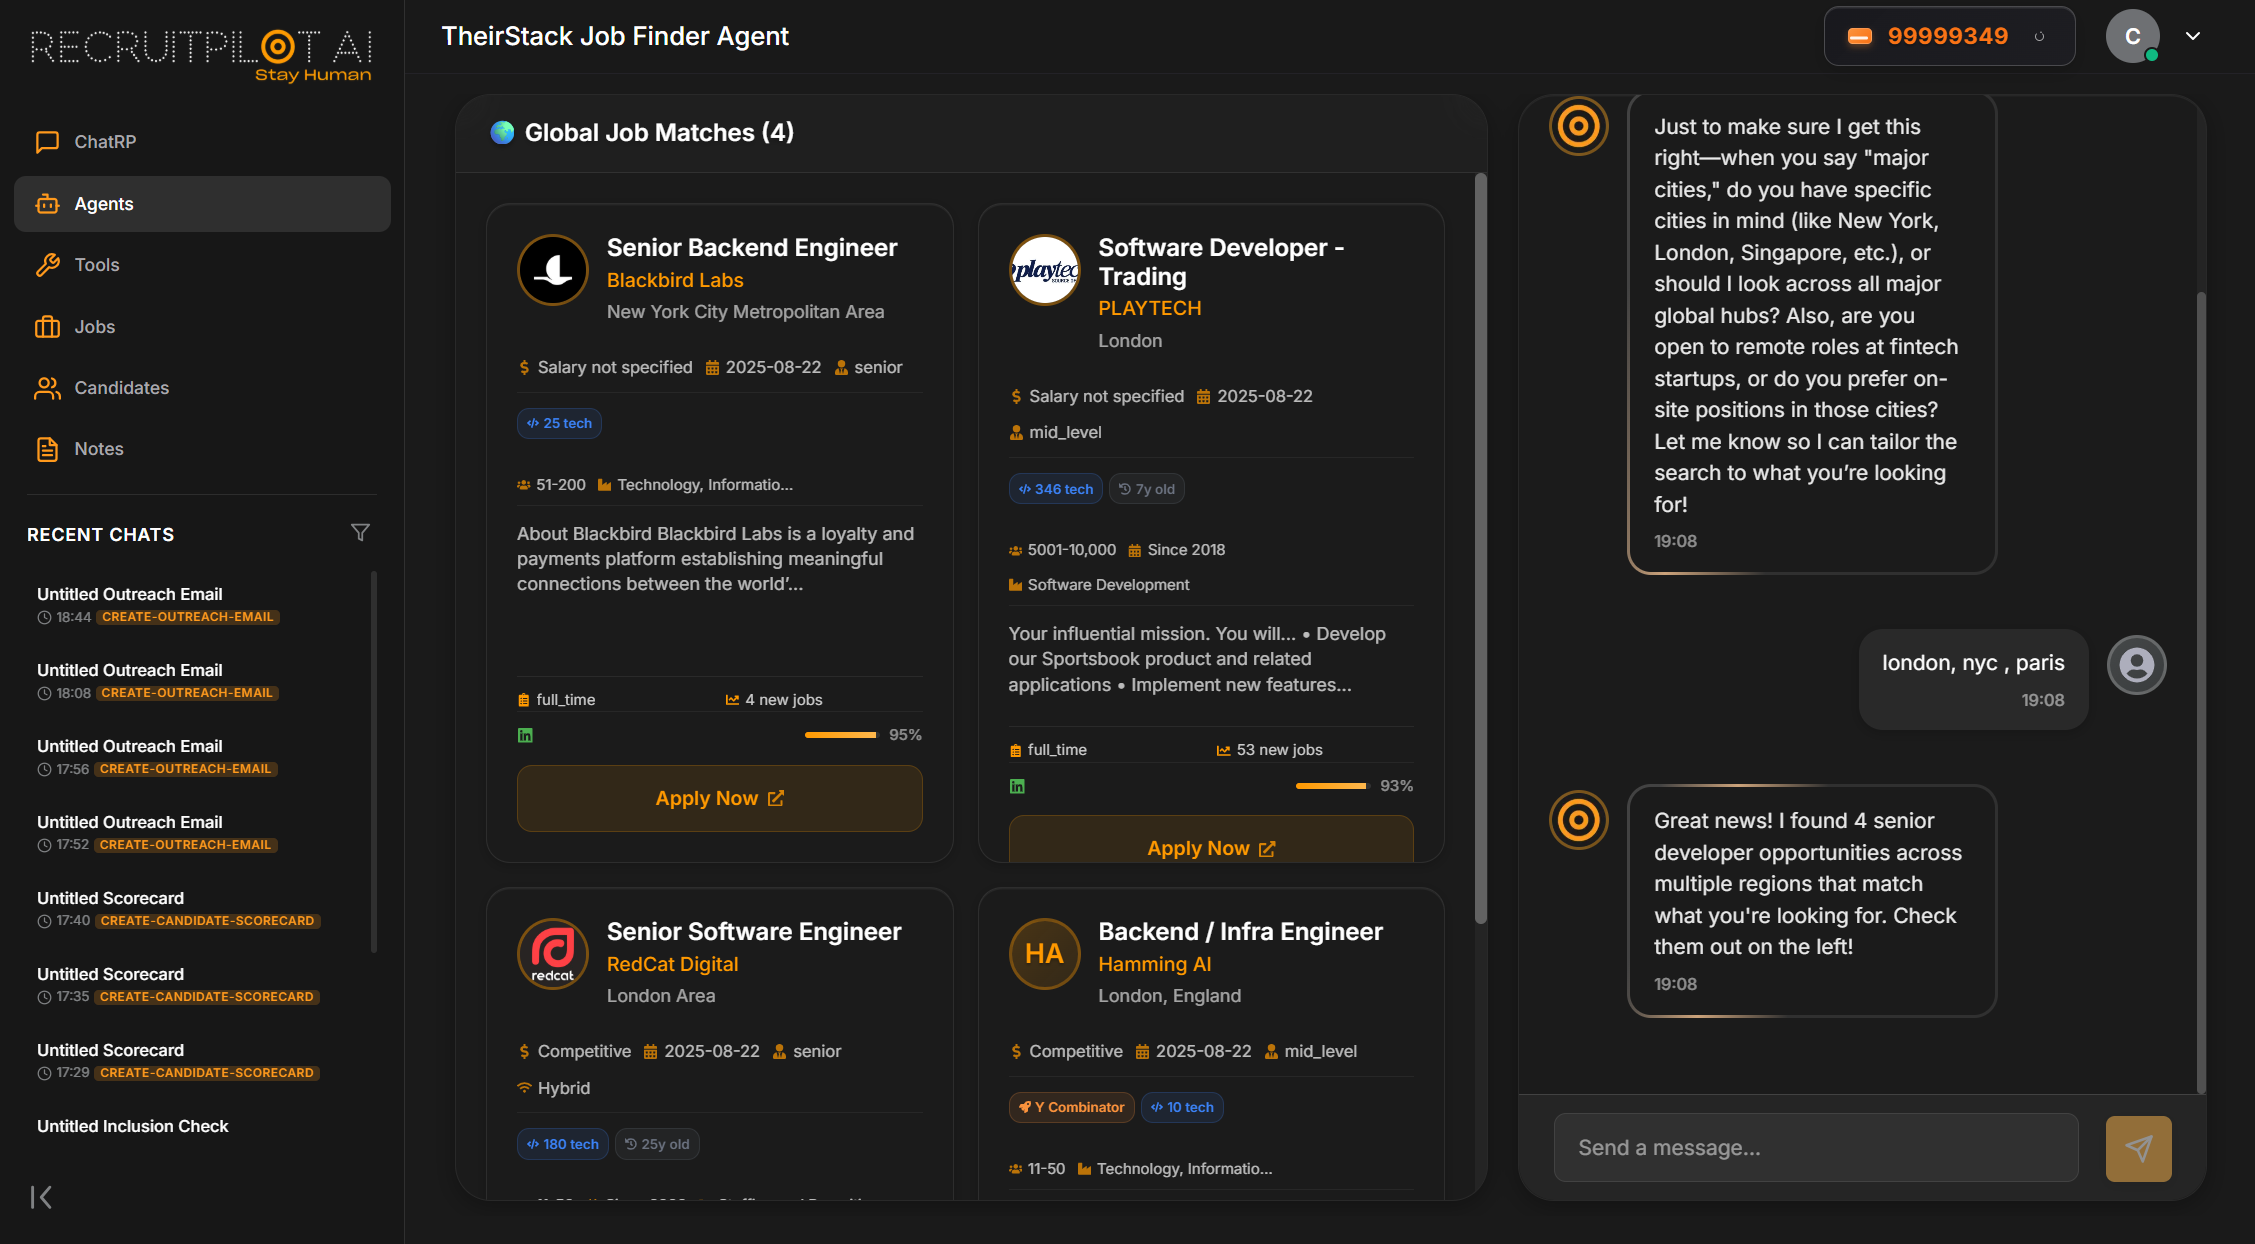Click the credits card icon

1860,37
